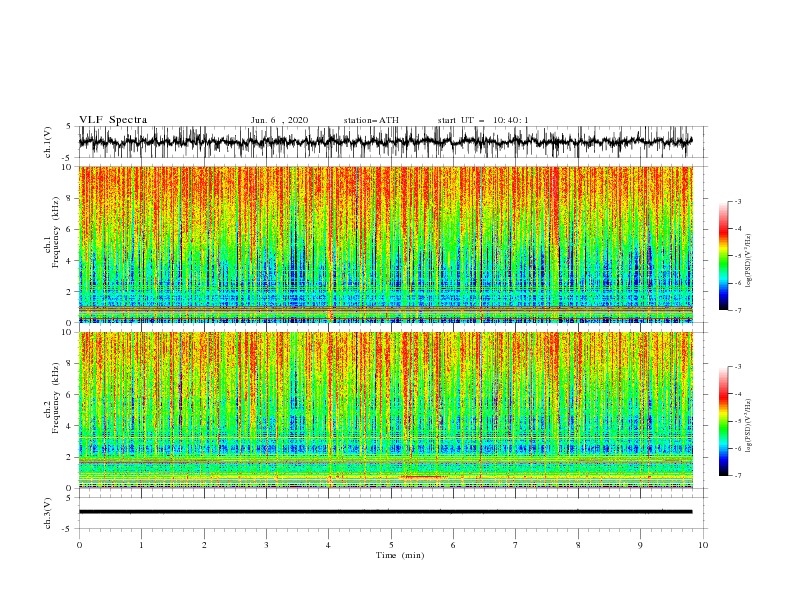Click the "start UT = 10:40: 1" text
This screenshot has height=612, width=792.
click(483, 120)
